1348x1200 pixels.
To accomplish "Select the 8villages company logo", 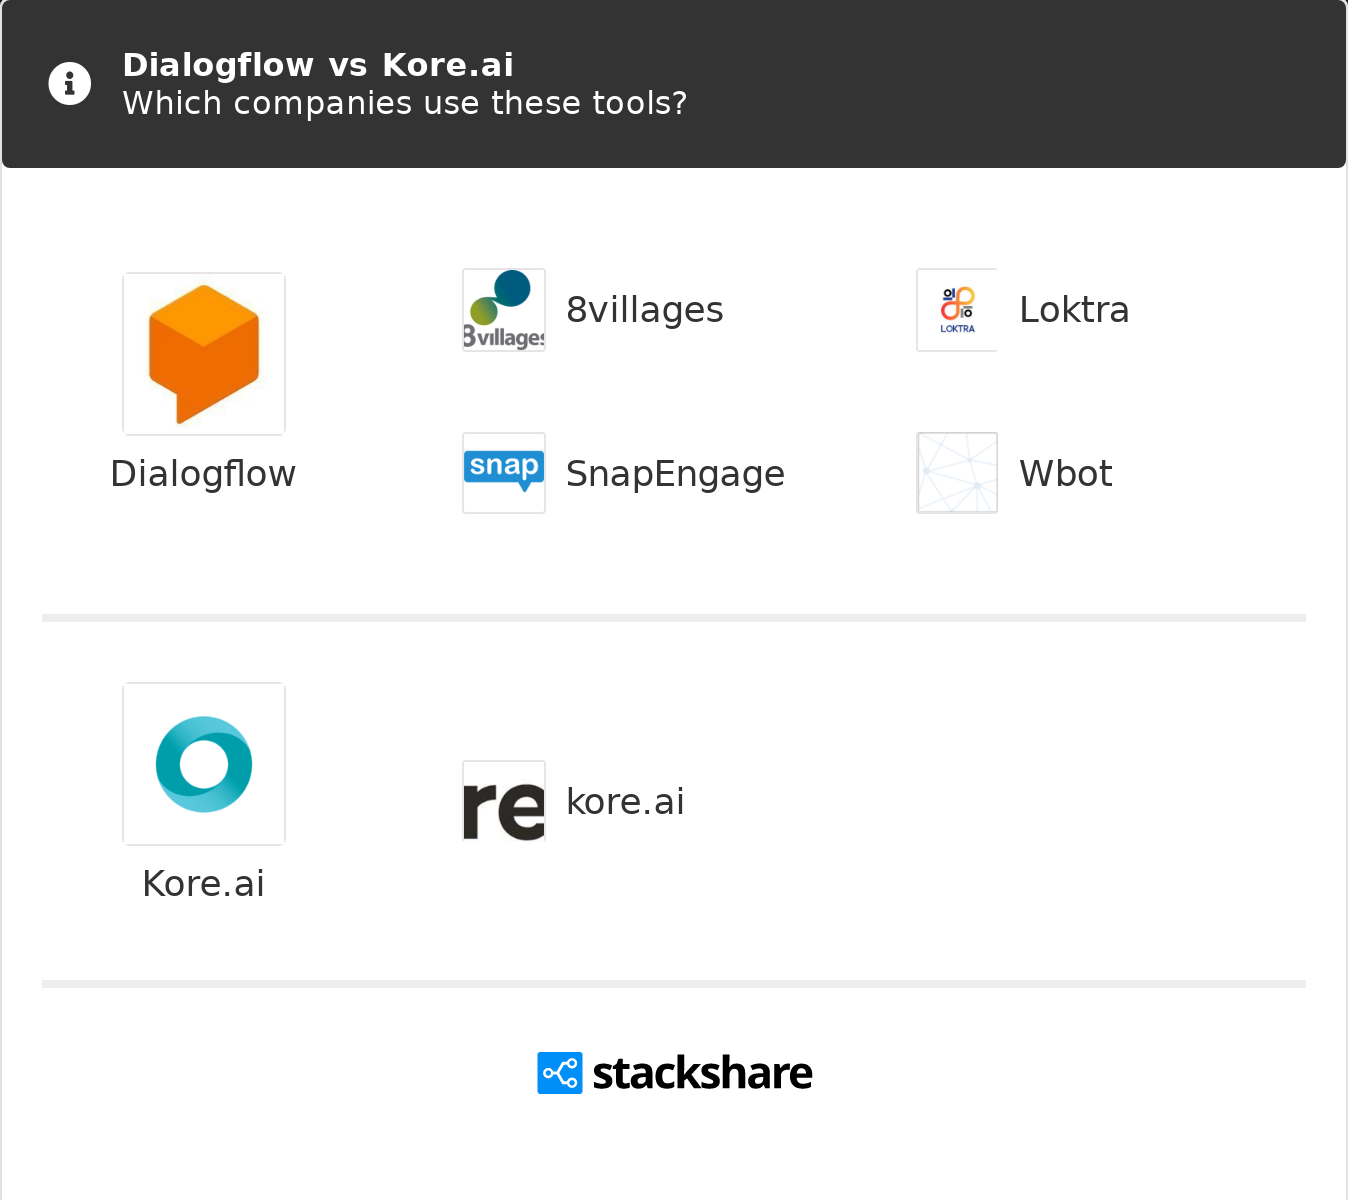I will pyautogui.click(x=503, y=309).
